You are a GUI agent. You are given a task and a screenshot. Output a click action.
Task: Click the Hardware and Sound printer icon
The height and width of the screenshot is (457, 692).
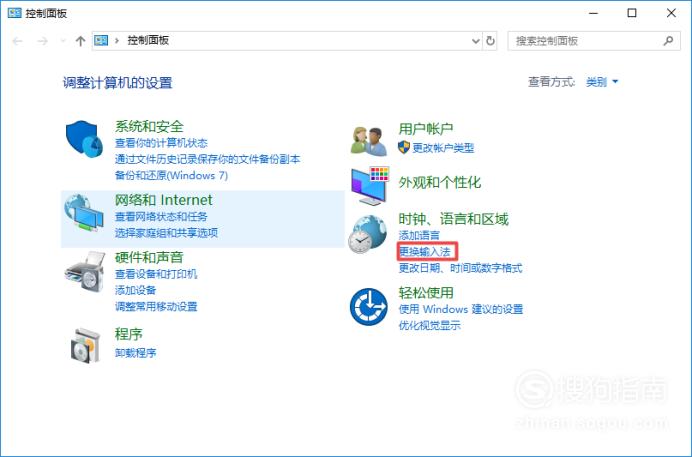[85, 271]
